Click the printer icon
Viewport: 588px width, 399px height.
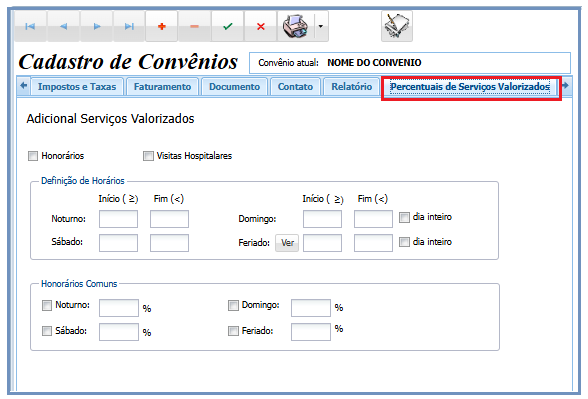[296, 26]
